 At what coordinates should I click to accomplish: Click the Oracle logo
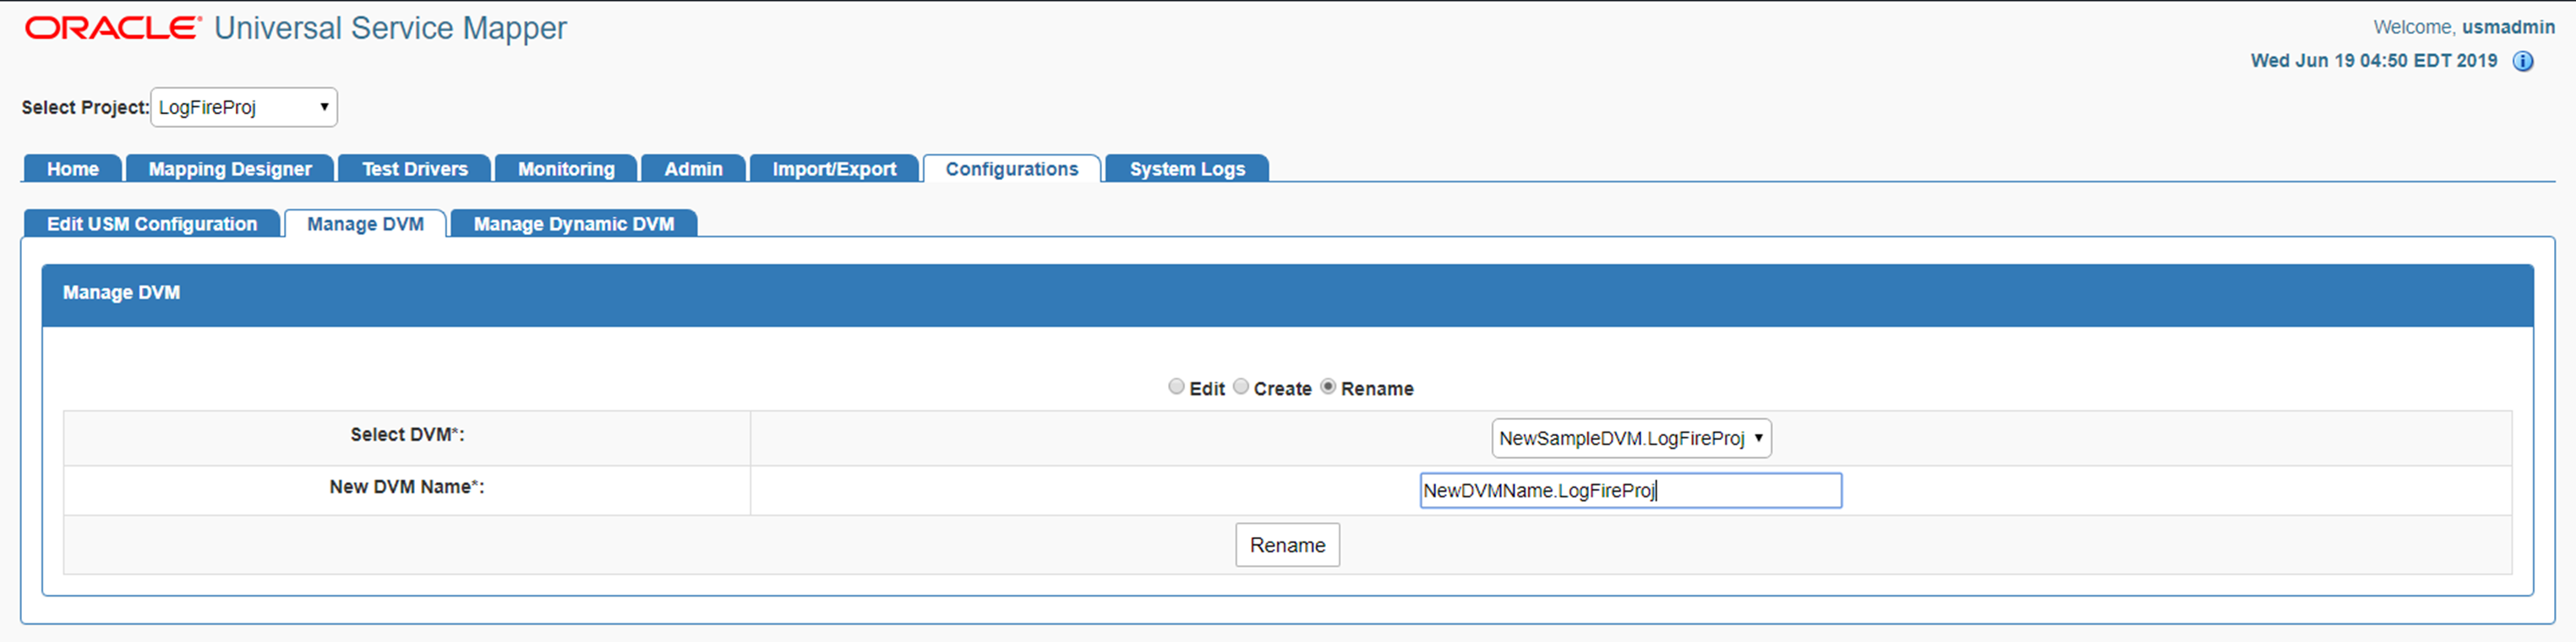113,28
